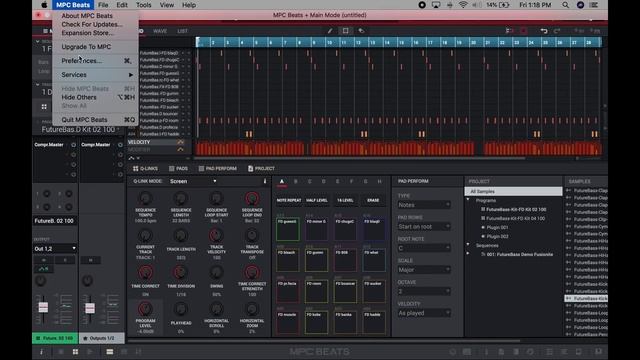Open the PAD PERFORM tab
This screenshot has width=640, height=360.
(217, 169)
